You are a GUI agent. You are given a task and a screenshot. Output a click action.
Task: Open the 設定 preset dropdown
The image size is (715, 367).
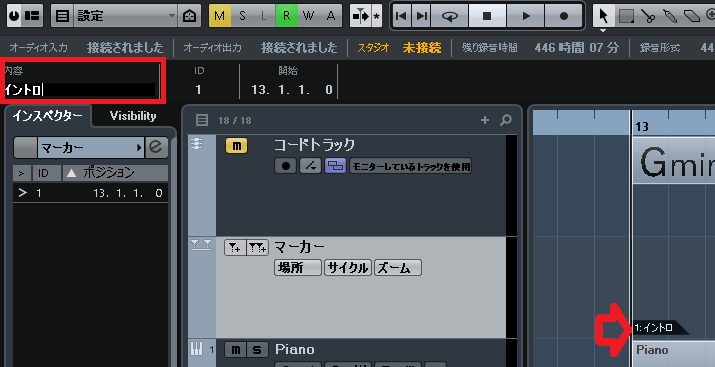coord(125,16)
